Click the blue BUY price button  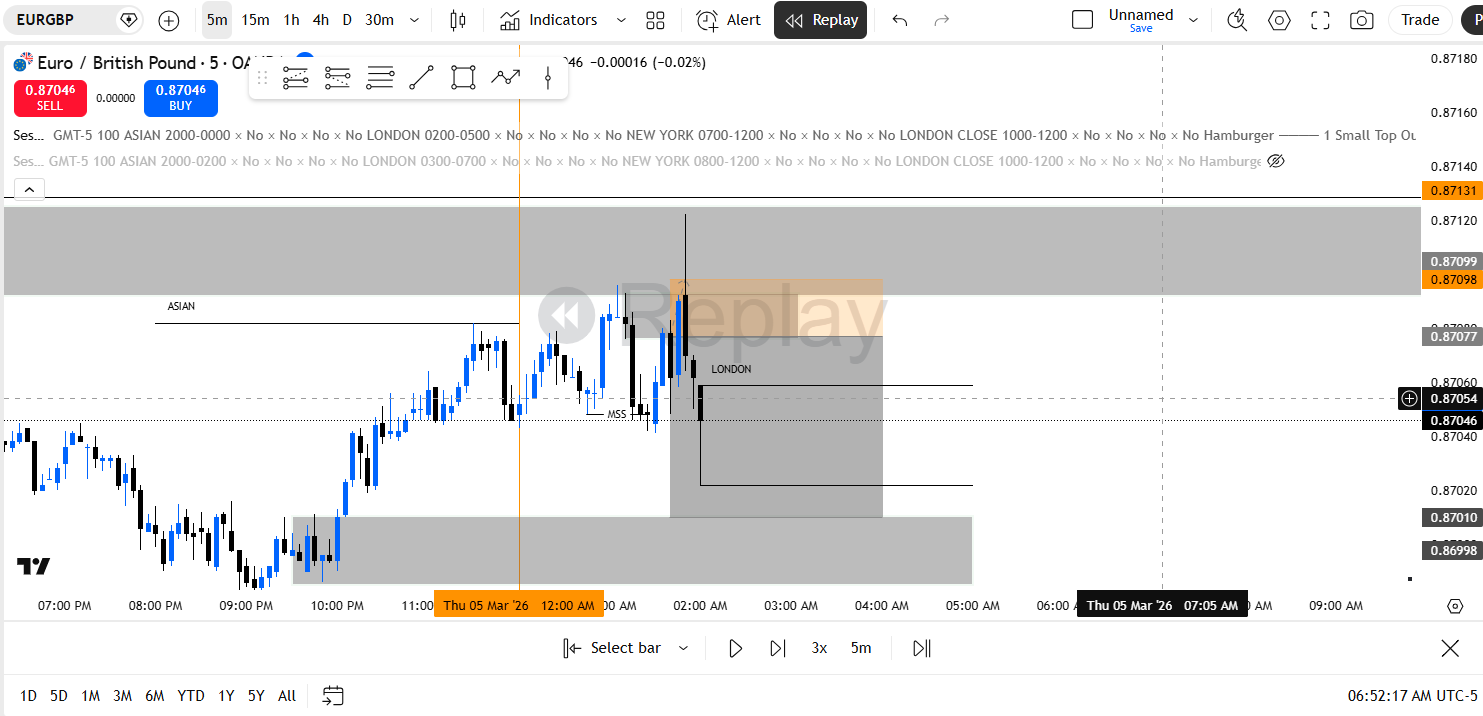181,97
